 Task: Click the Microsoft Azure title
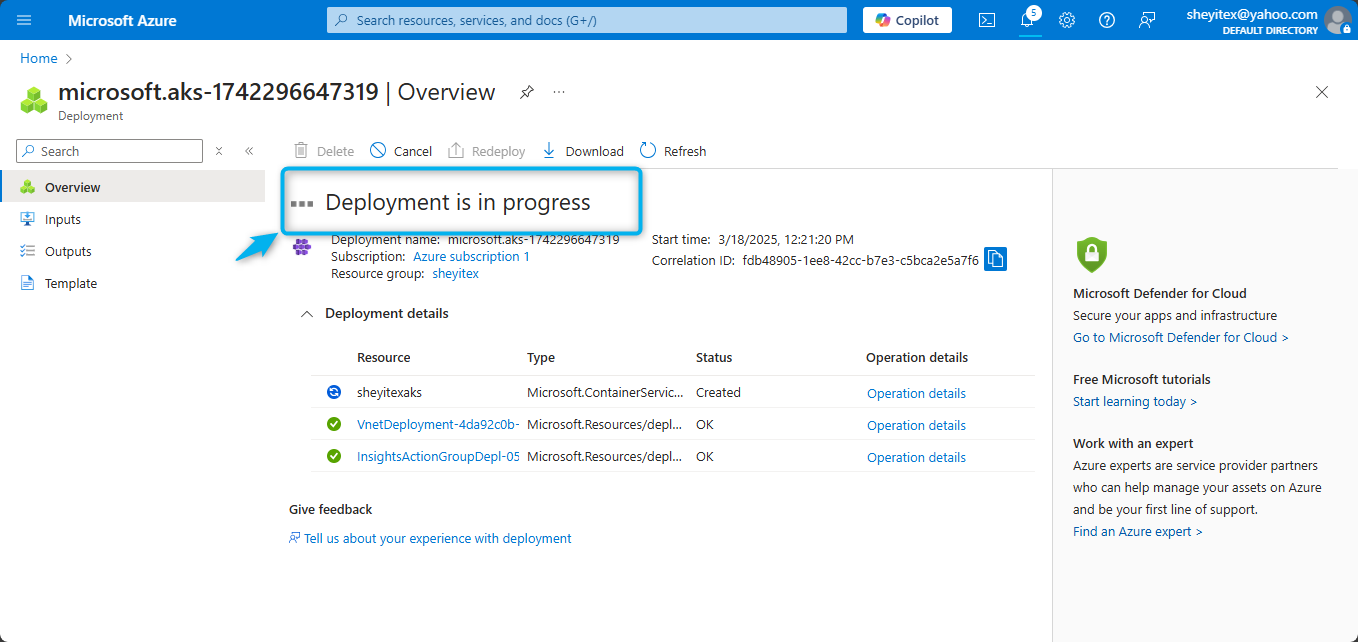point(122,20)
